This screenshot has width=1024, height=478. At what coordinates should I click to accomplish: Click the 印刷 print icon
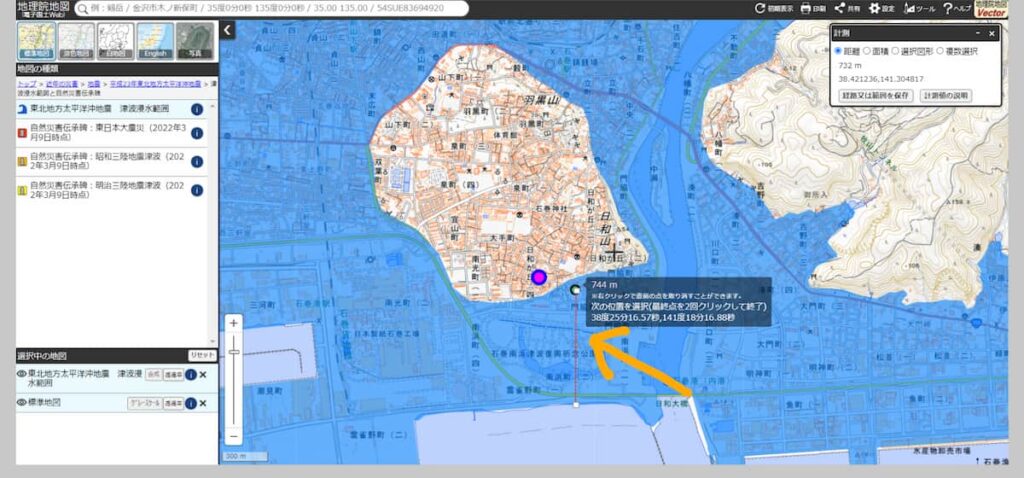pyautogui.click(x=812, y=9)
